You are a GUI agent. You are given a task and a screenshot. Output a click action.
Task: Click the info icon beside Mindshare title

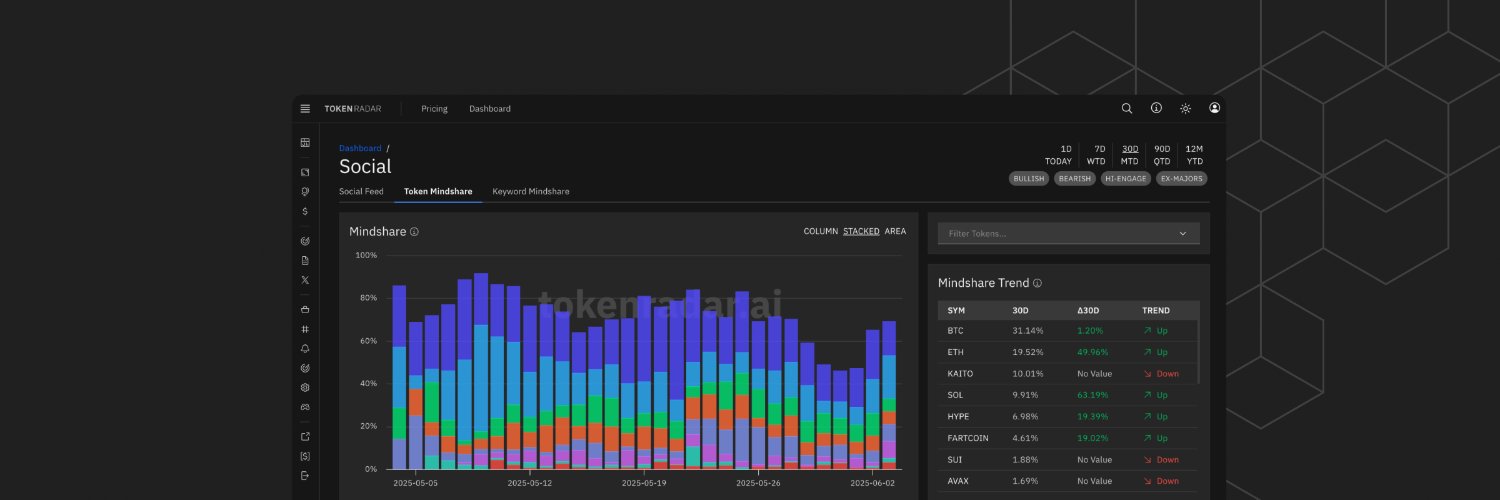(x=414, y=232)
